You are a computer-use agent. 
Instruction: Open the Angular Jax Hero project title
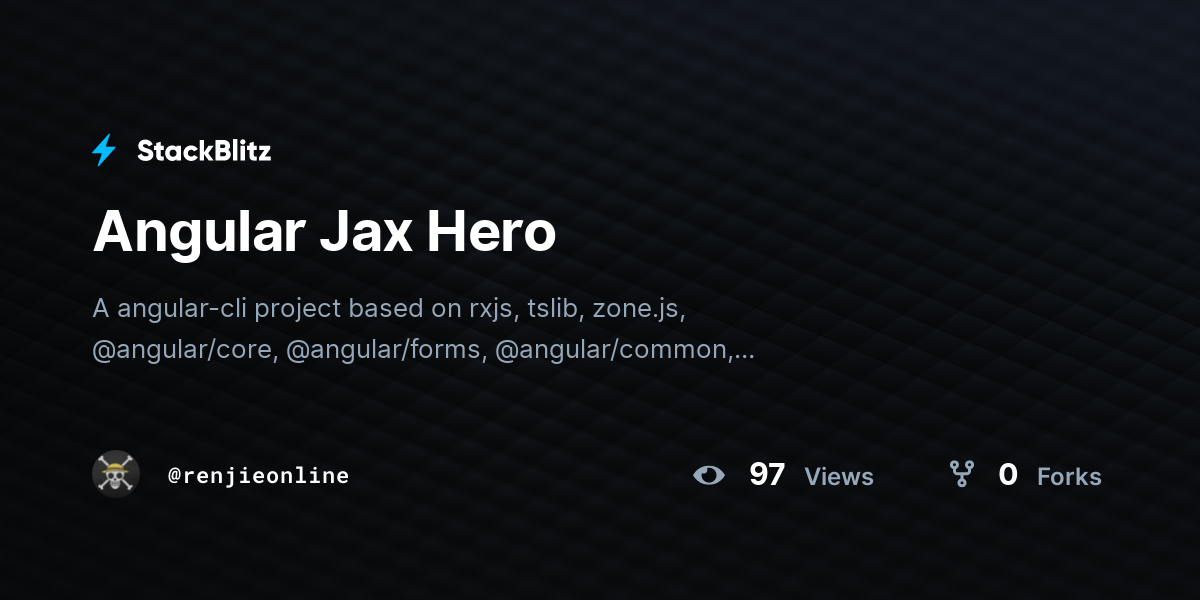(324, 233)
